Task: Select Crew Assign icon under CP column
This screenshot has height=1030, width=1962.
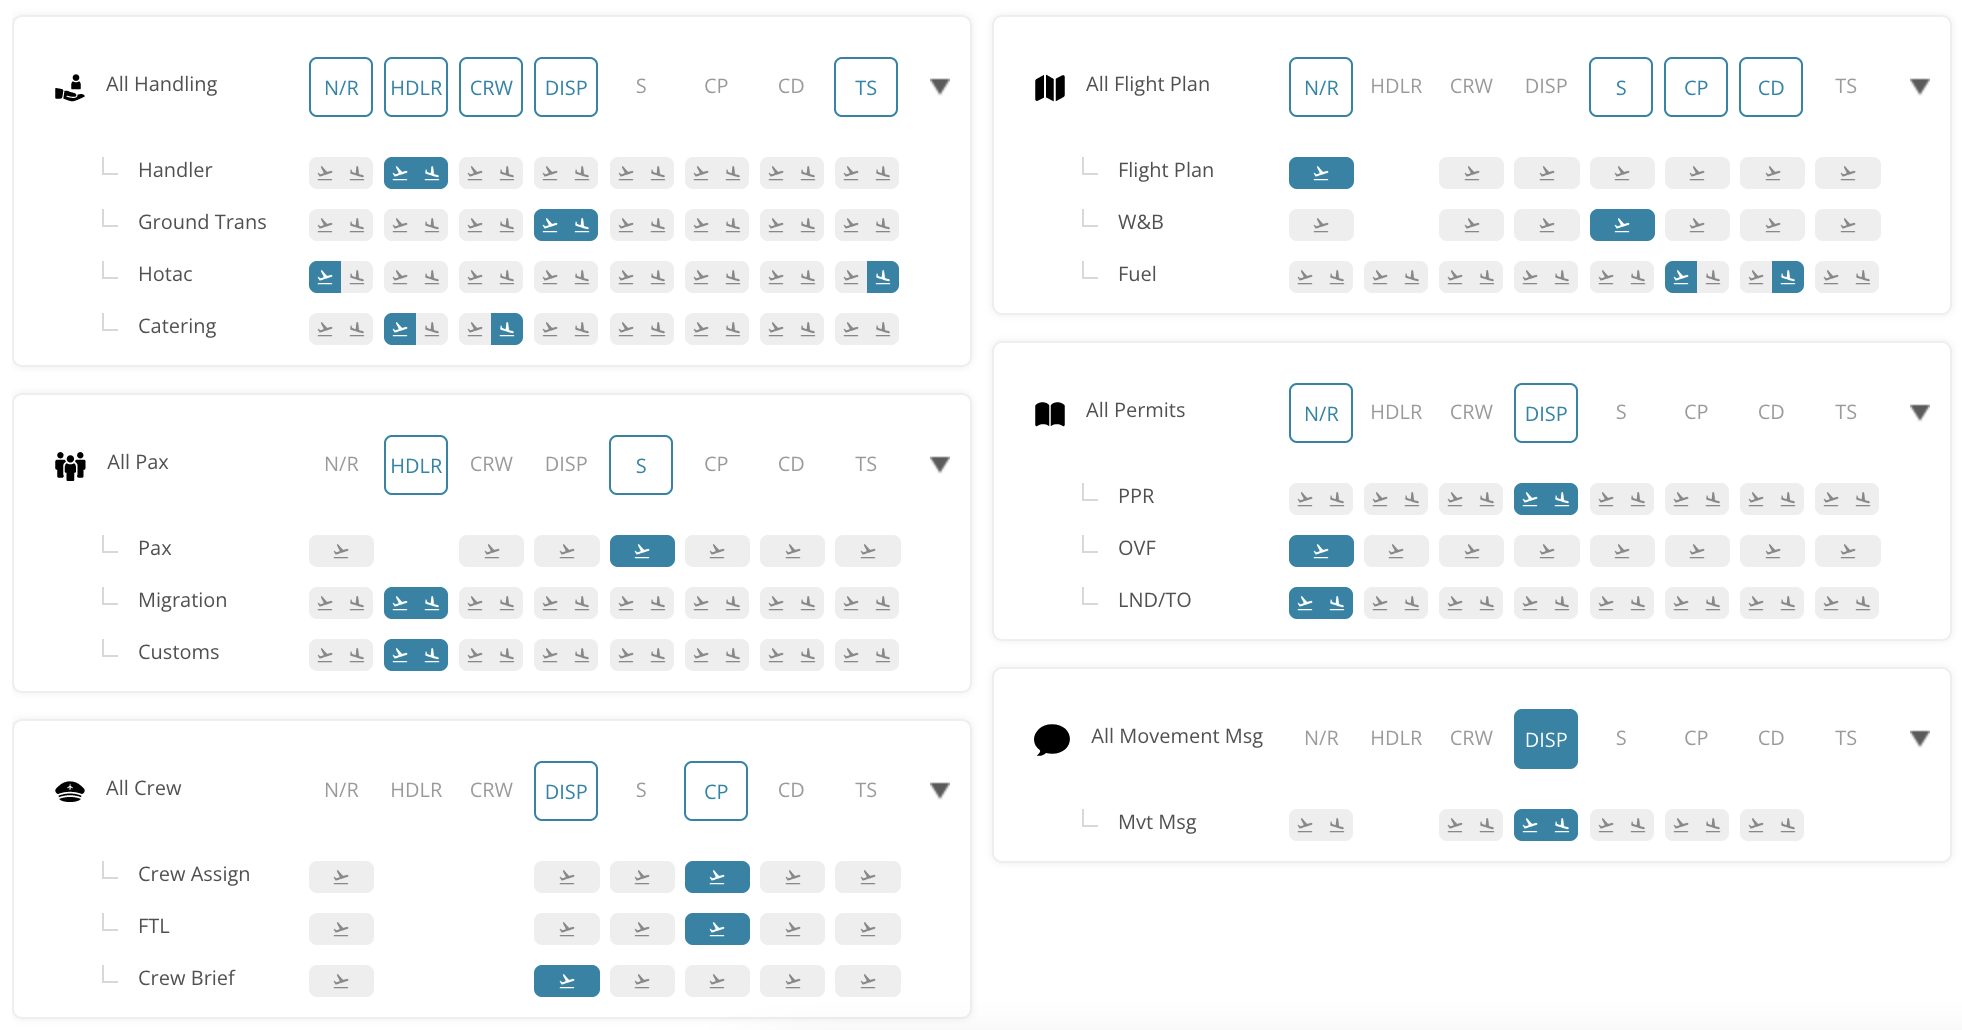Action: pos(717,877)
